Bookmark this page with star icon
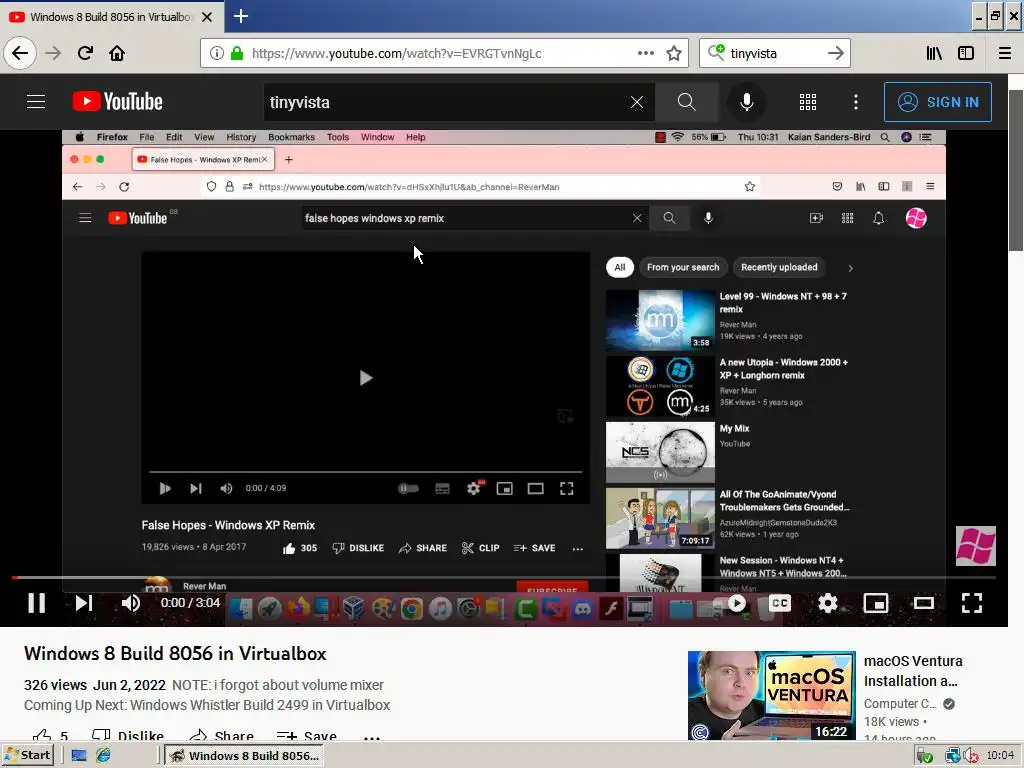 pos(674,53)
